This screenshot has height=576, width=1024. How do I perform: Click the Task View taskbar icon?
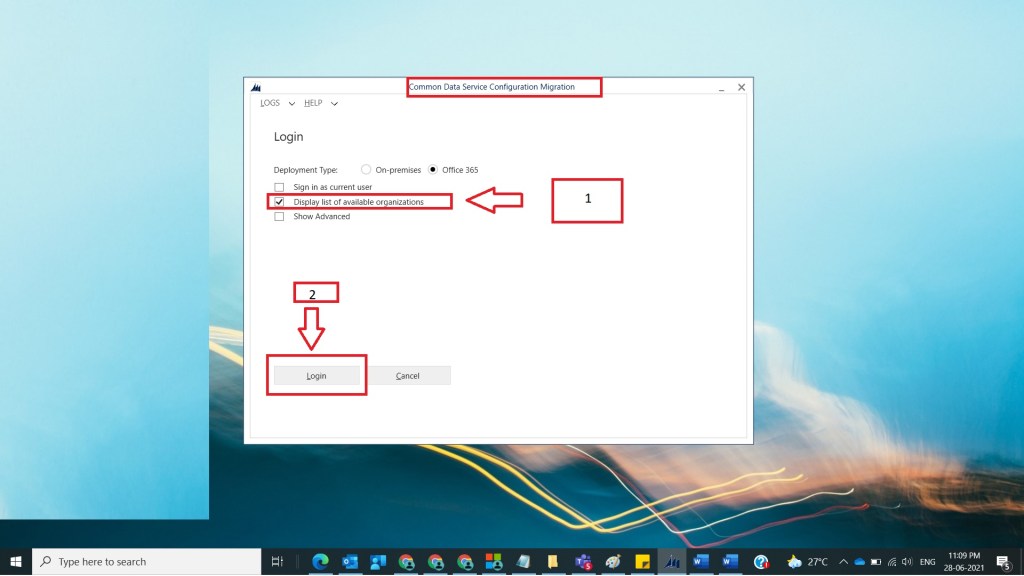click(x=278, y=561)
